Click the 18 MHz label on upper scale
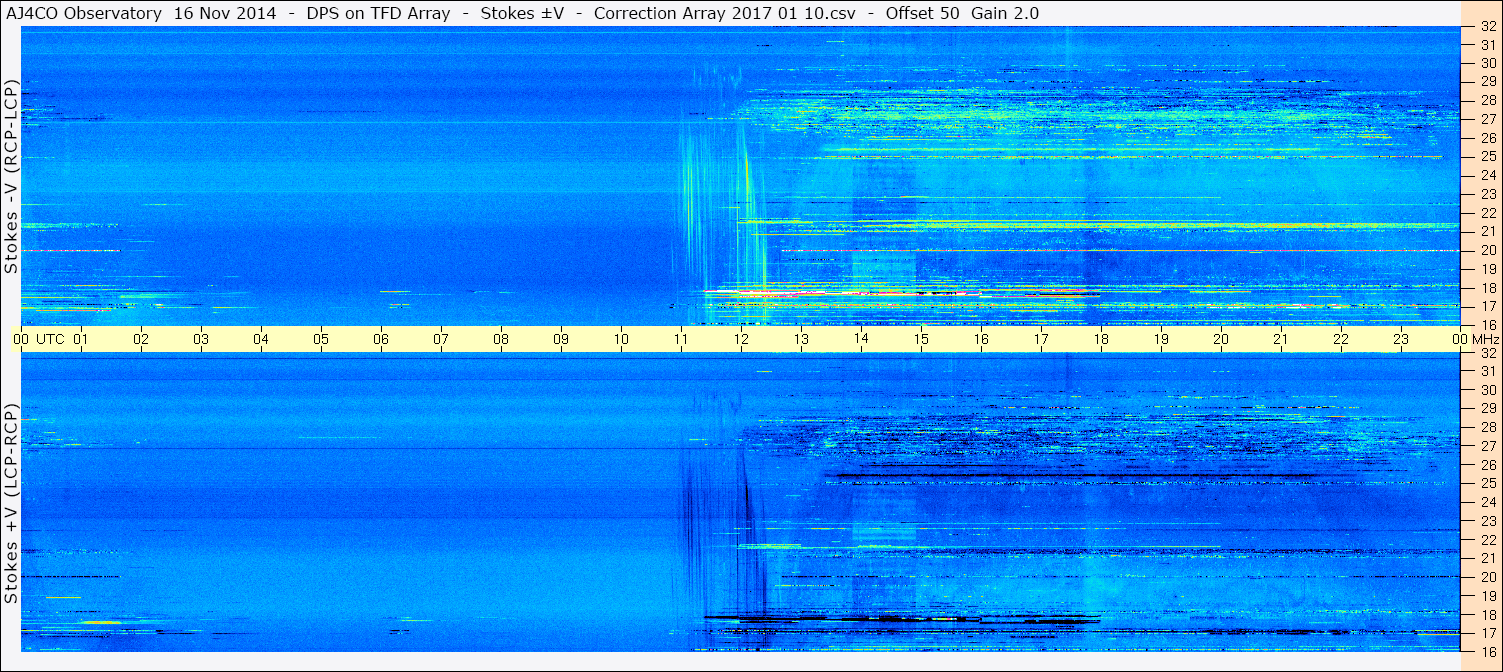The width and height of the screenshot is (1503, 672). pyautogui.click(x=1487, y=287)
